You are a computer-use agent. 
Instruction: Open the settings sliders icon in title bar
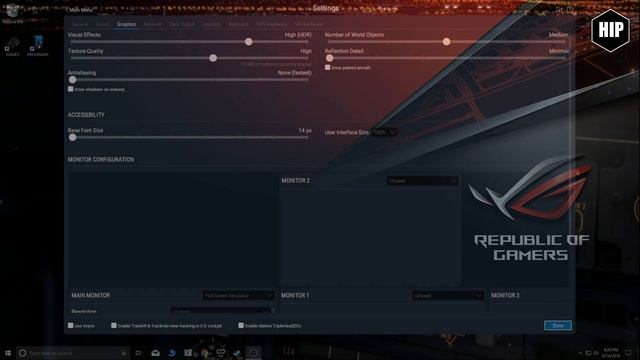click(559, 9)
